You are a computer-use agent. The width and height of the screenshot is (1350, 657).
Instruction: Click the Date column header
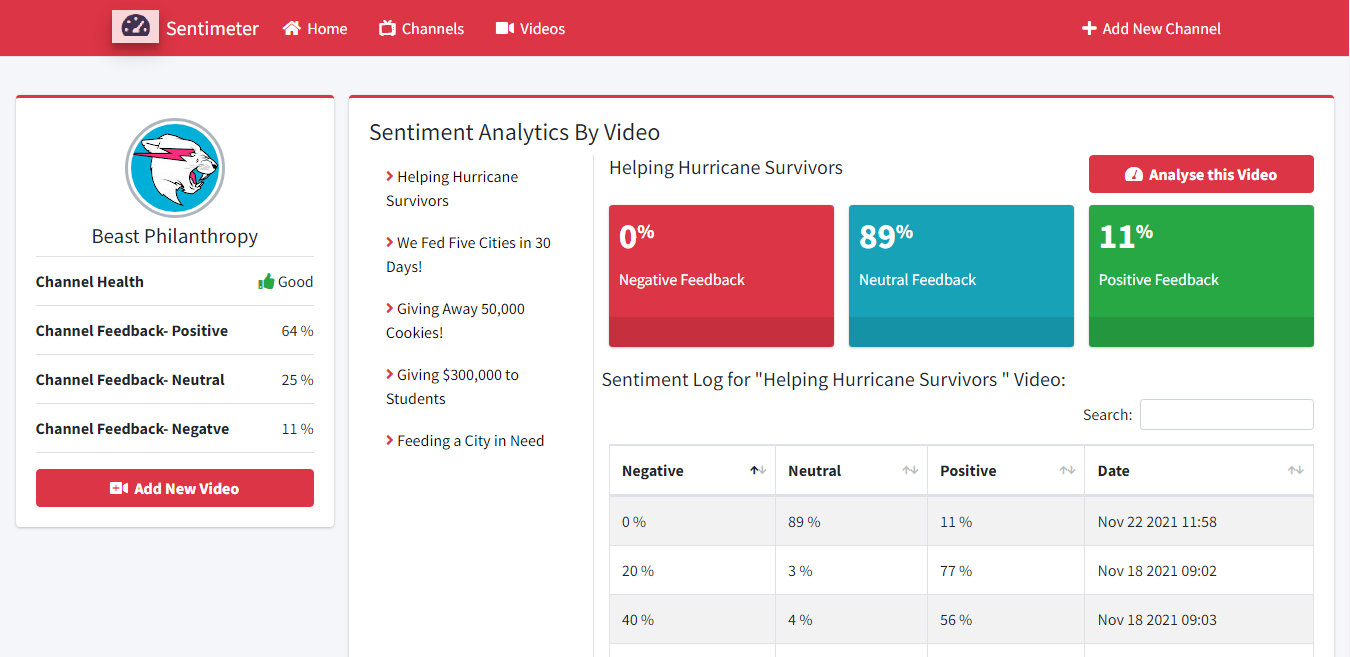click(1199, 471)
